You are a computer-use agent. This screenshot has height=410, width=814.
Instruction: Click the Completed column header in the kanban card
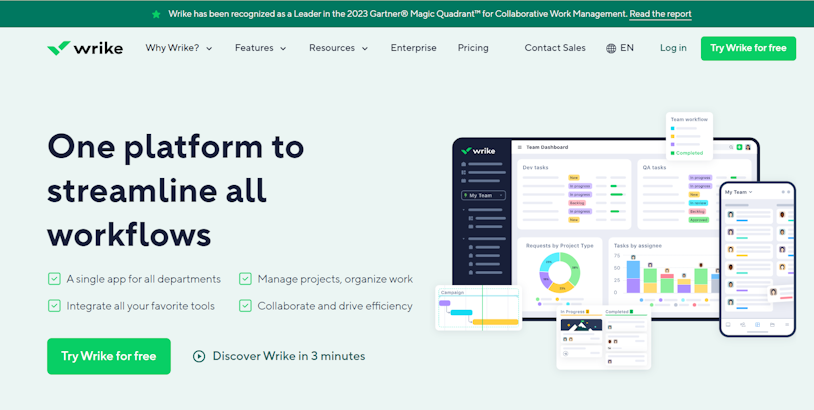[x=617, y=311]
